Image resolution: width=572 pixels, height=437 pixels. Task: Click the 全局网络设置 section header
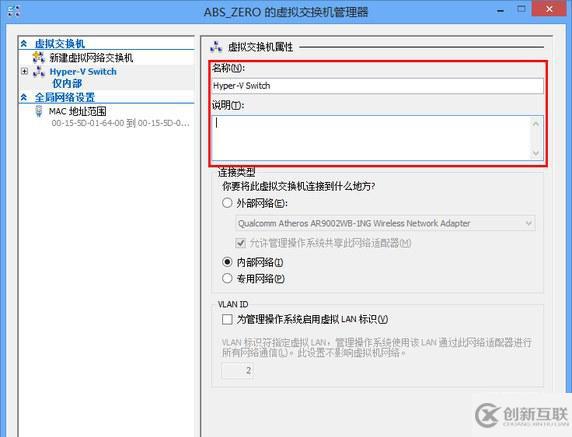click(x=65, y=97)
